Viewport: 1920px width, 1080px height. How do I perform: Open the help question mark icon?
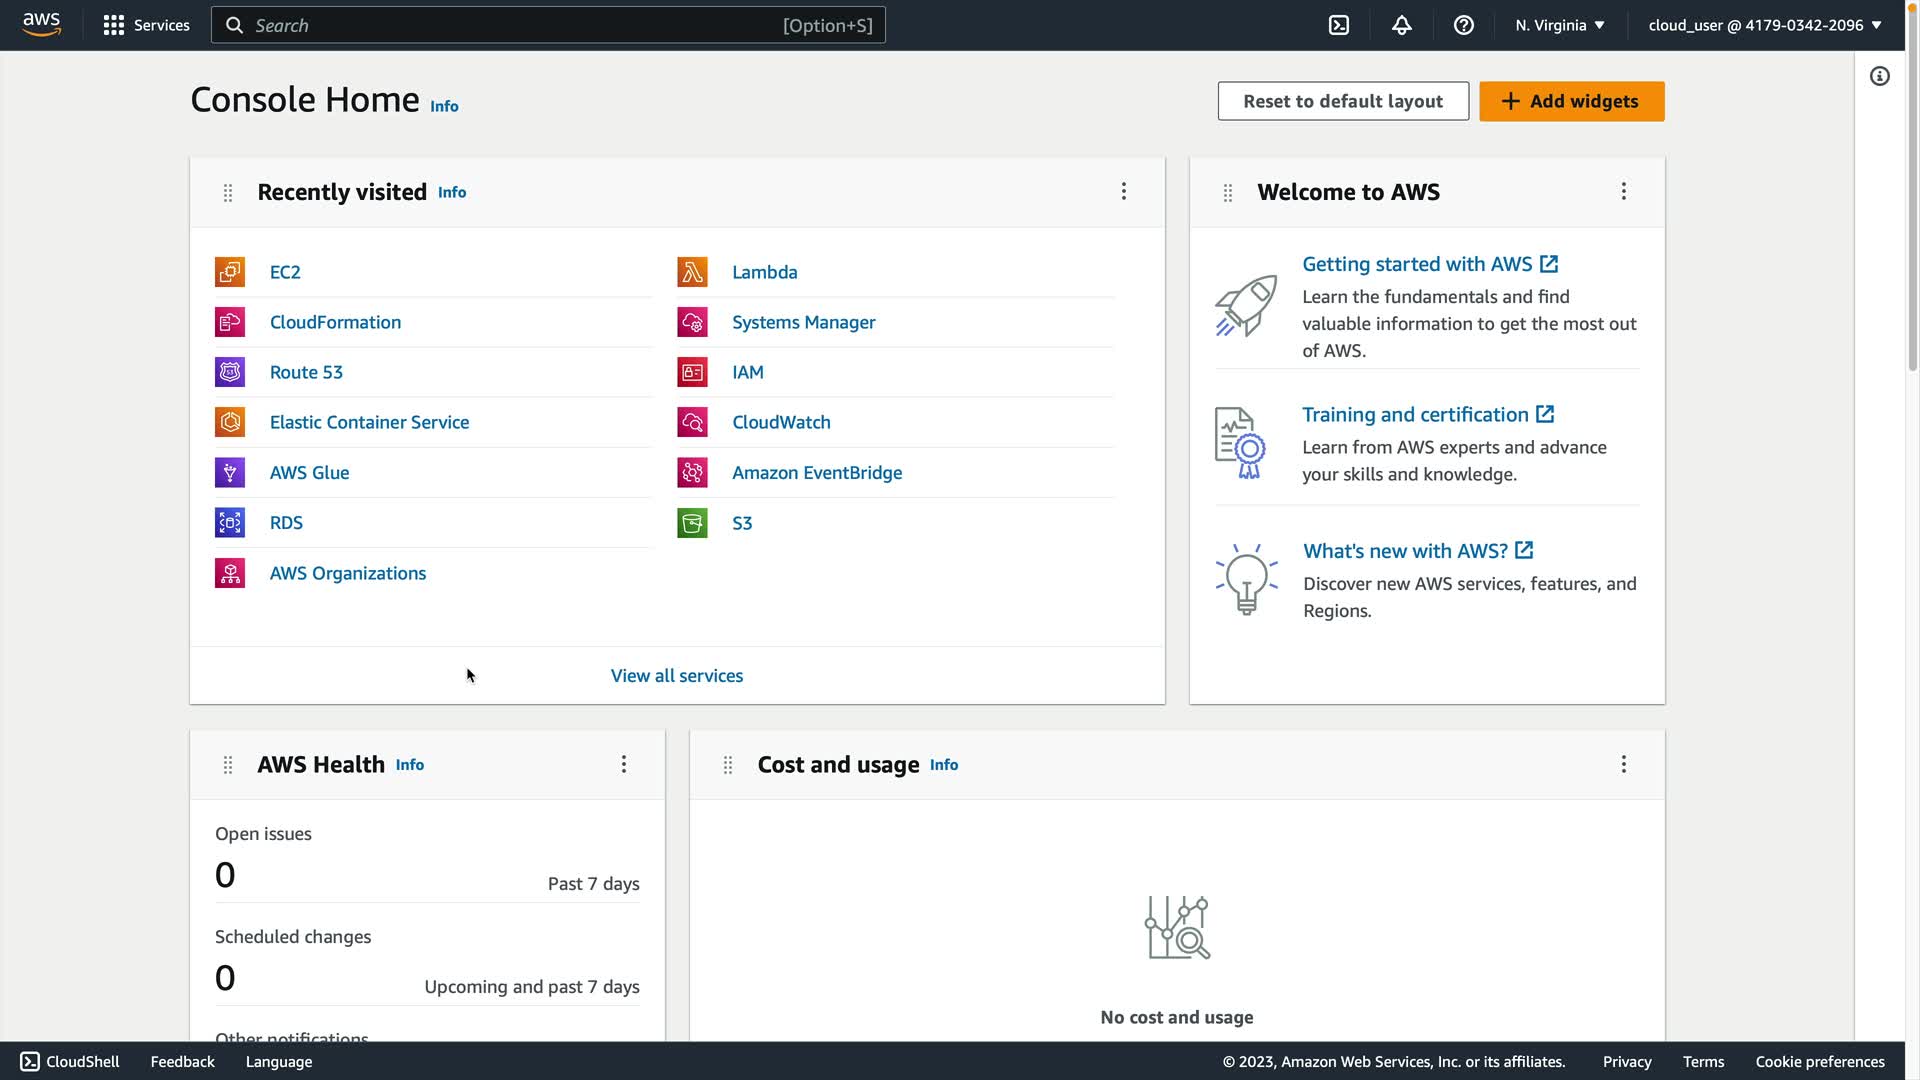(1463, 25)
